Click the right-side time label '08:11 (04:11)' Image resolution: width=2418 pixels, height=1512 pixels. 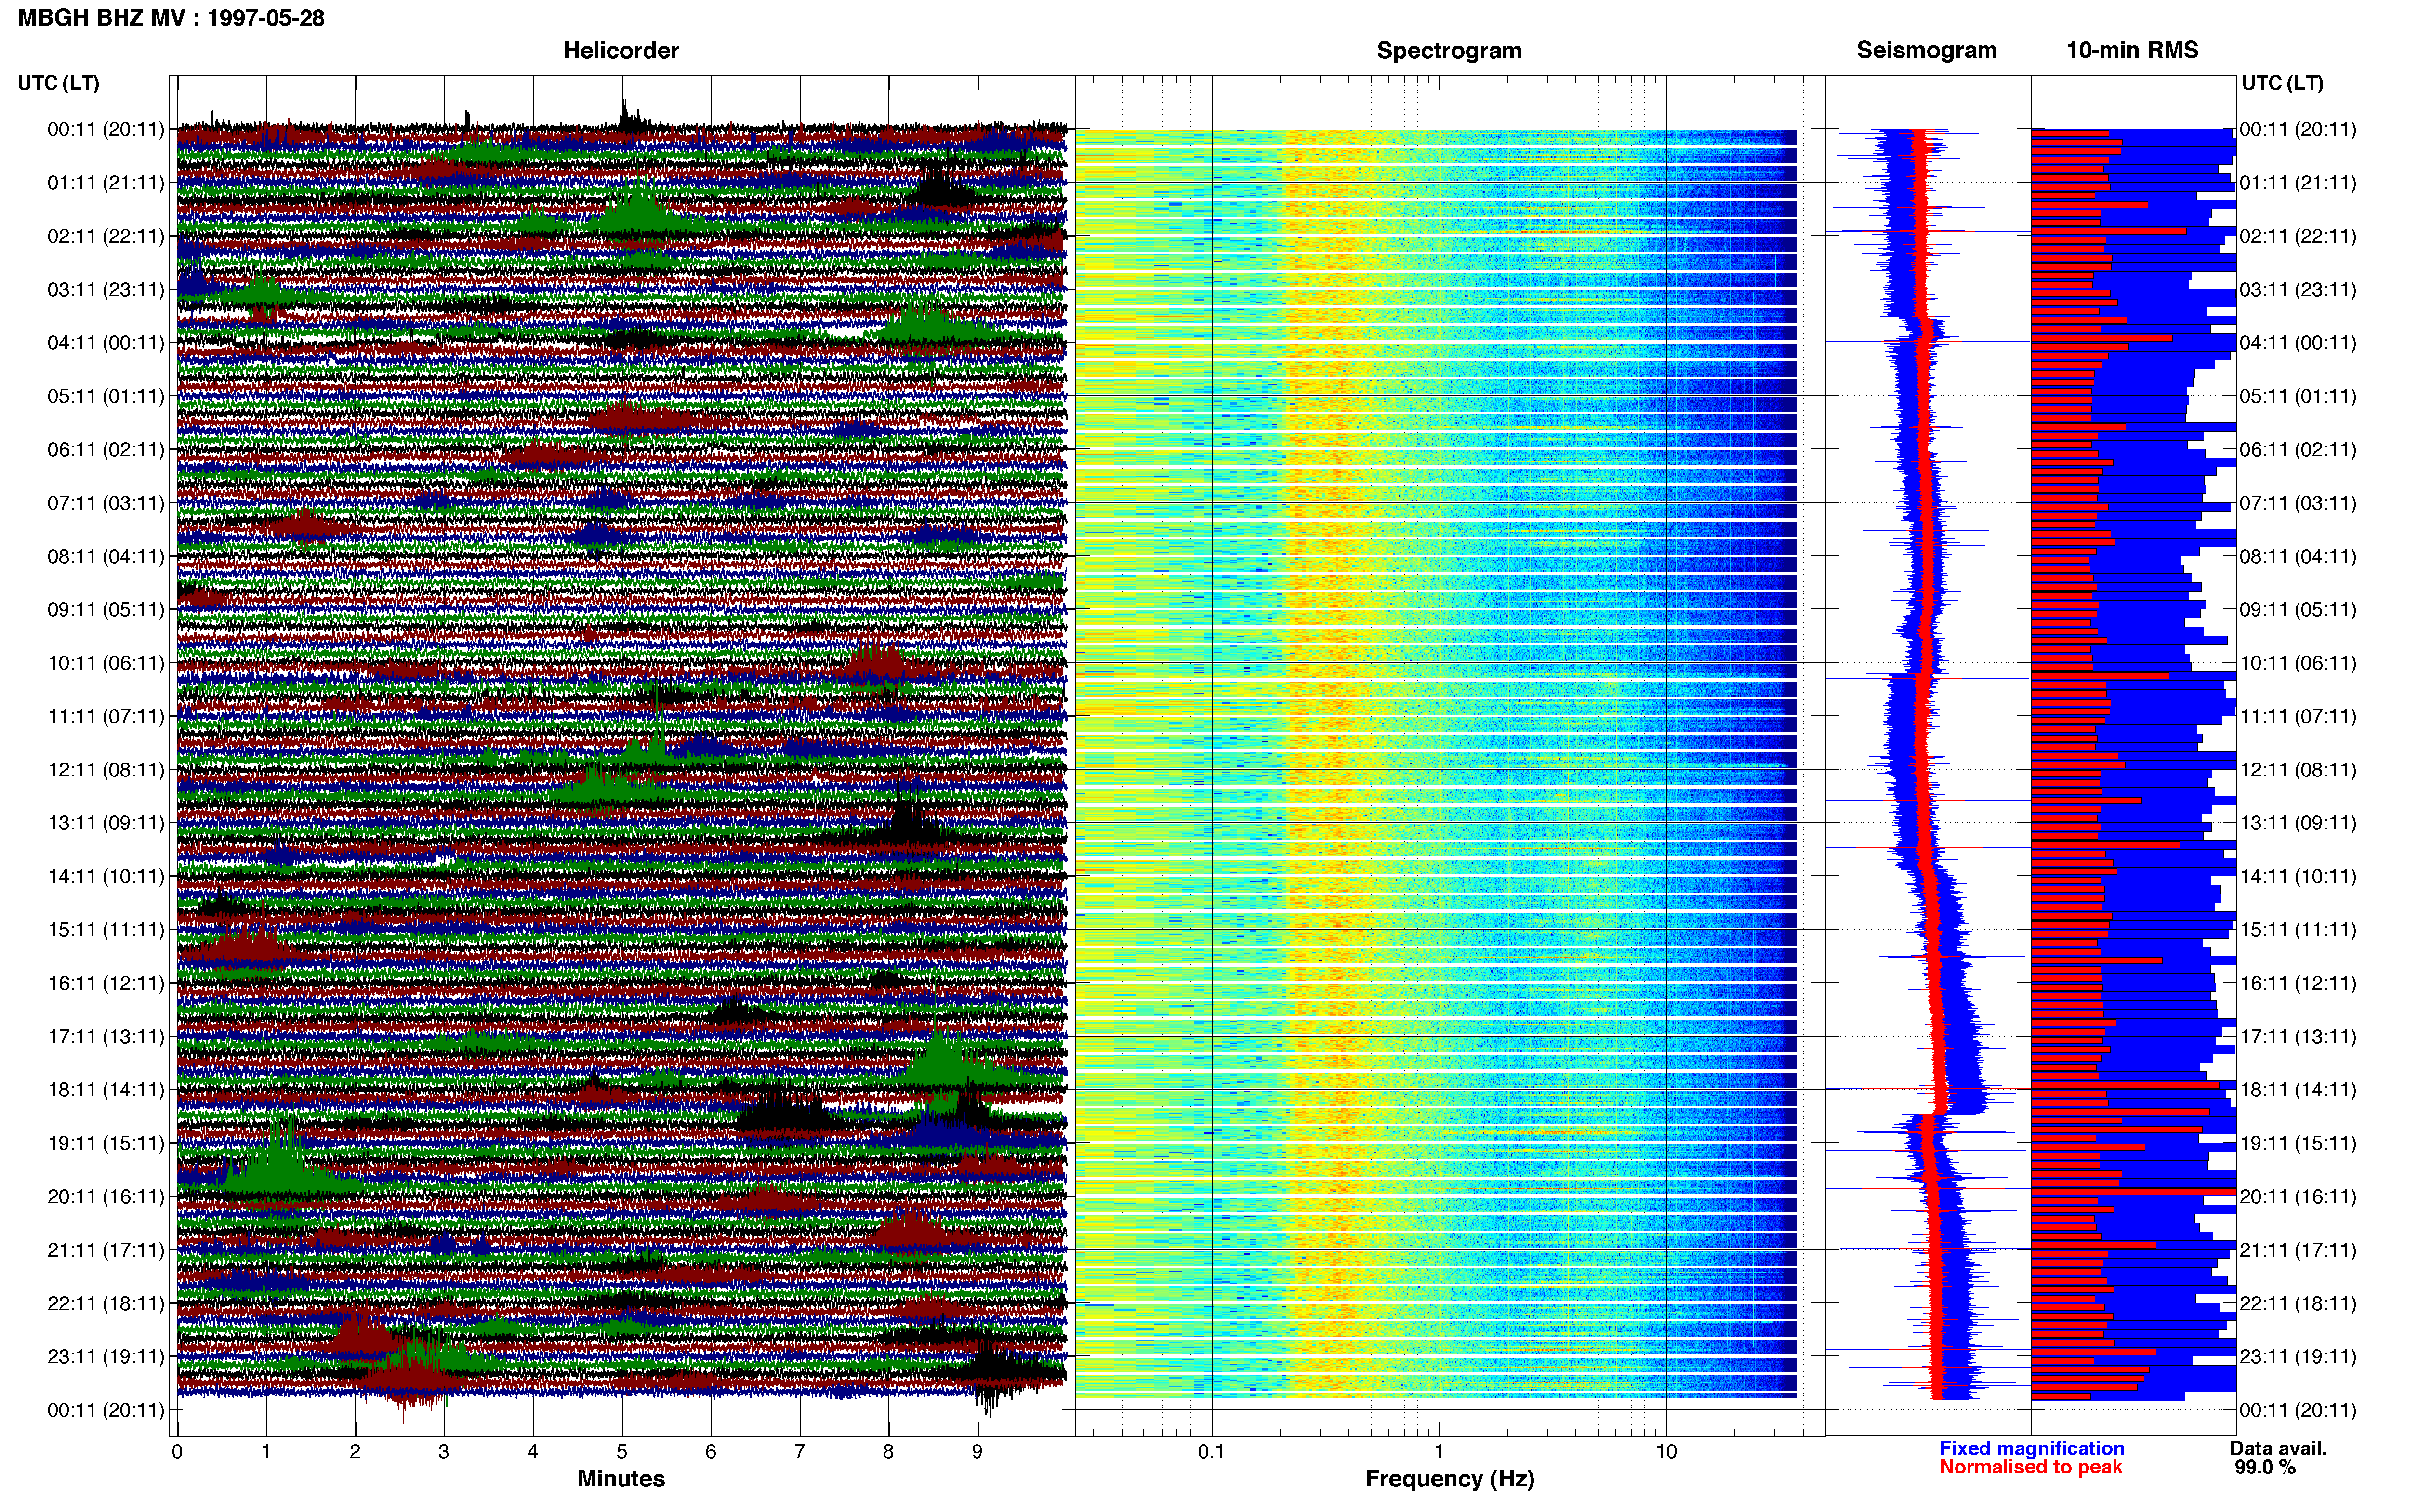[2298, 556]
